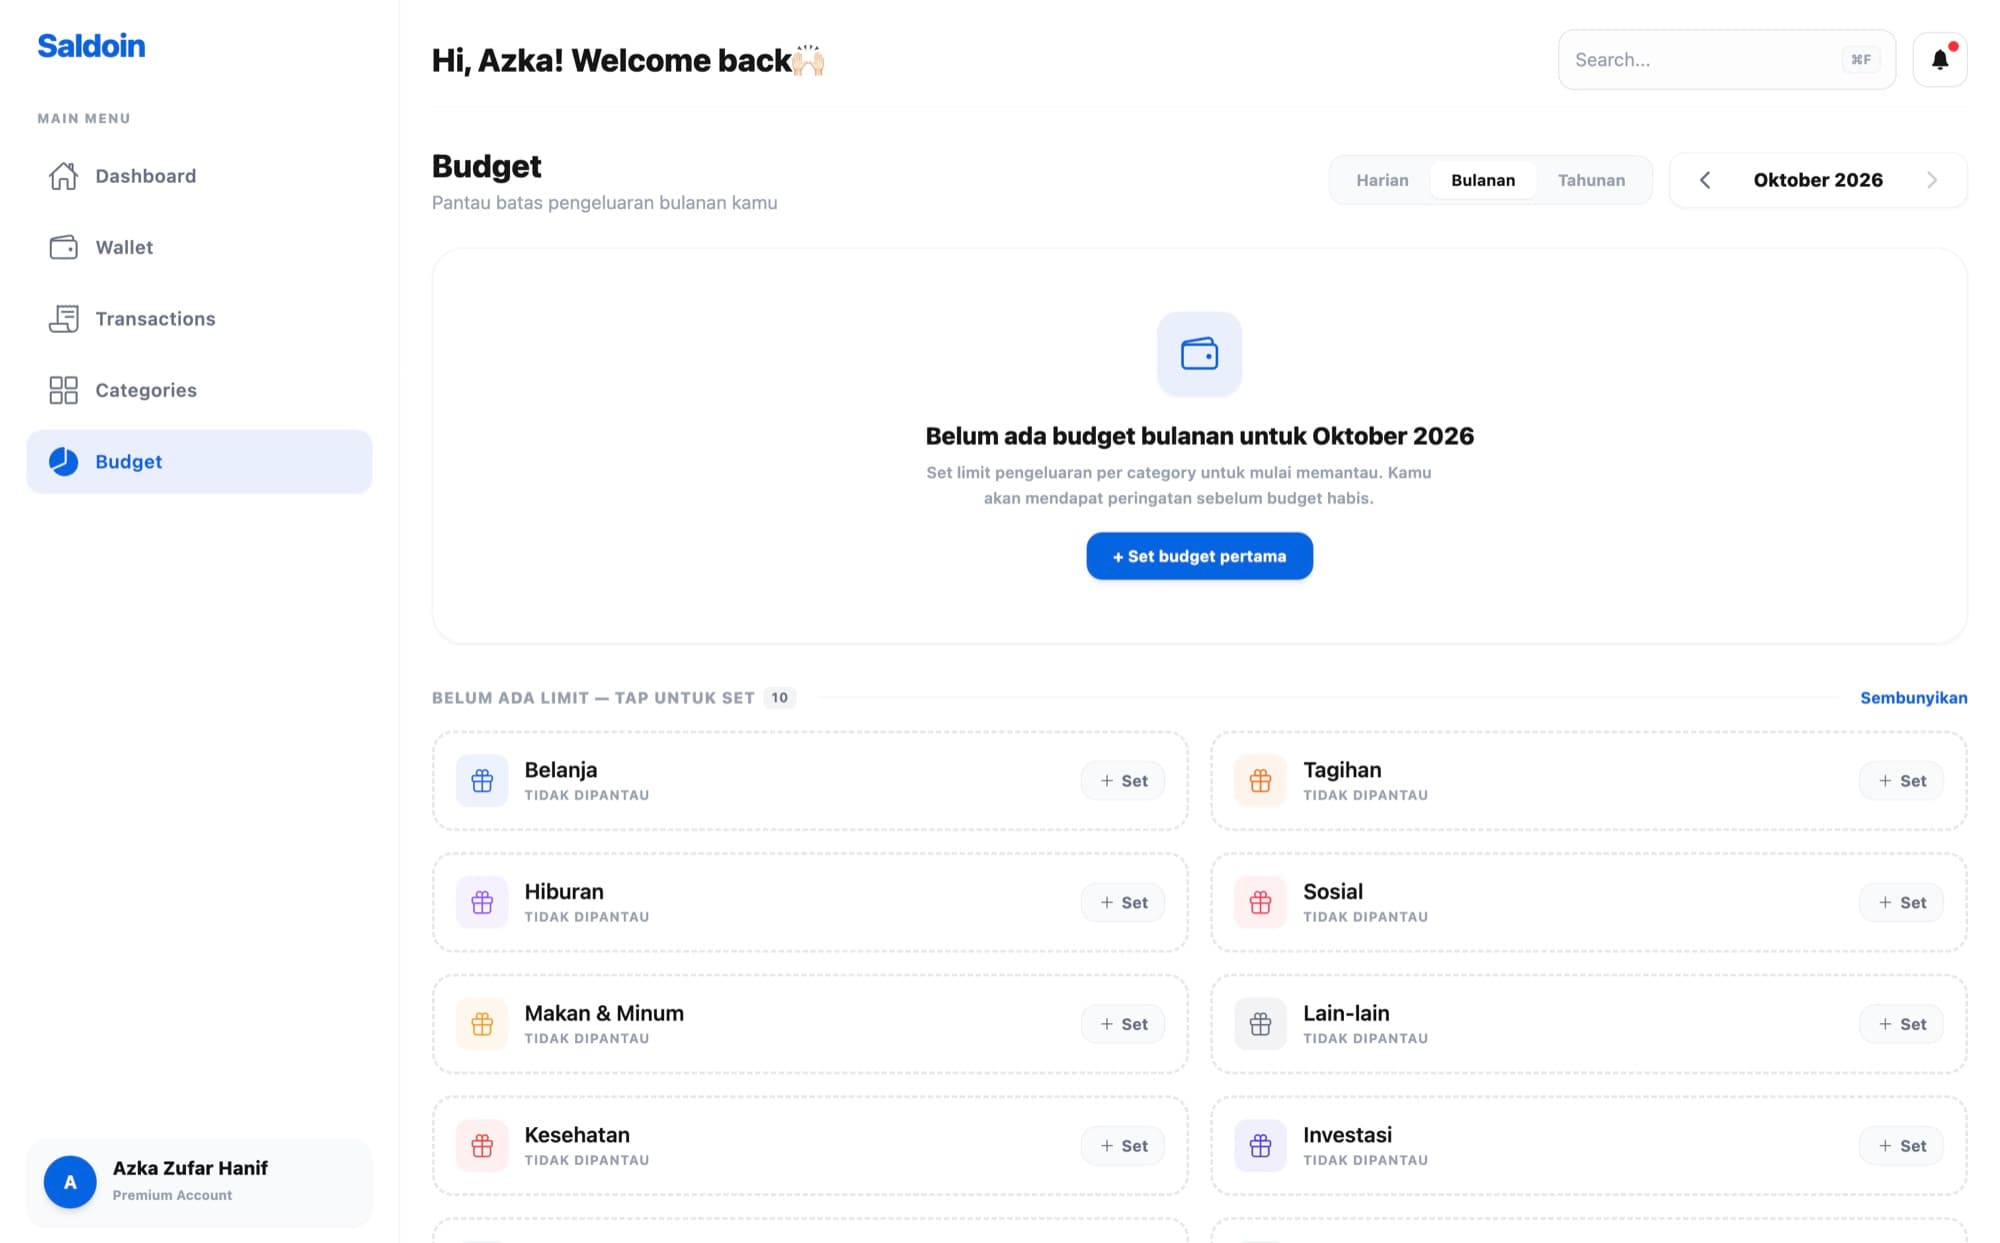Set limit for Investasi

click(1901, 1146)
